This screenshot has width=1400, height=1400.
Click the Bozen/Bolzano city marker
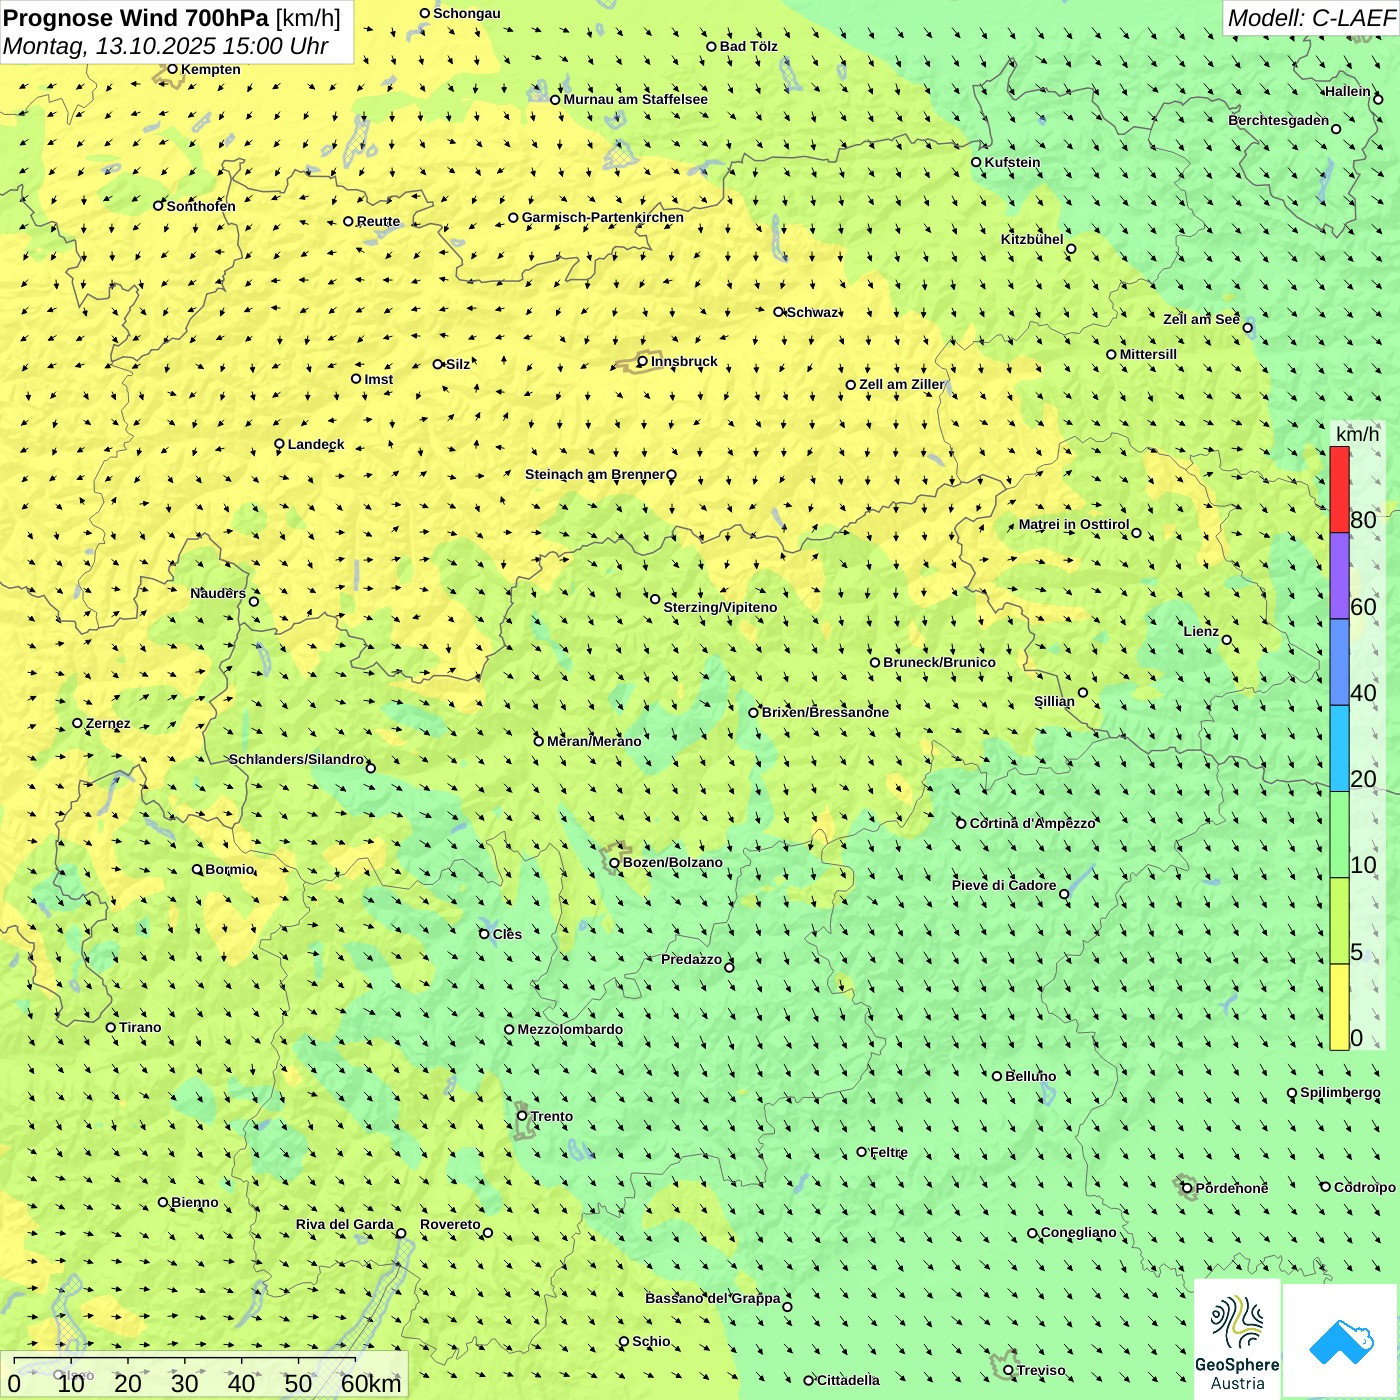(x=615, y=863)
